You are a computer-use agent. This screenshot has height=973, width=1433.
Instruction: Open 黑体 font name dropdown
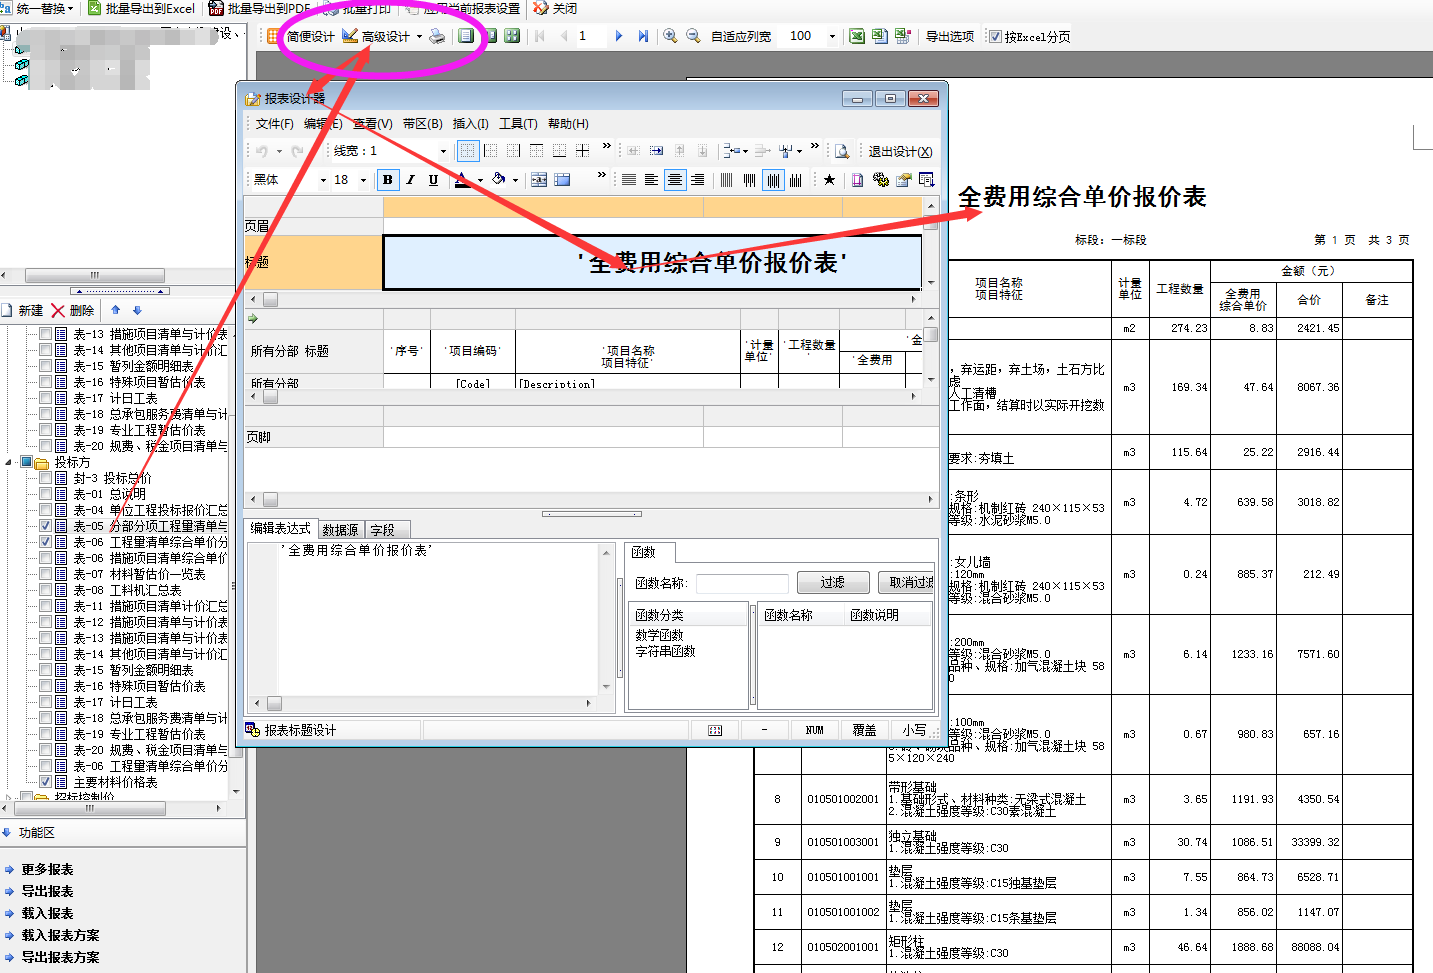[x=323, y=180]
